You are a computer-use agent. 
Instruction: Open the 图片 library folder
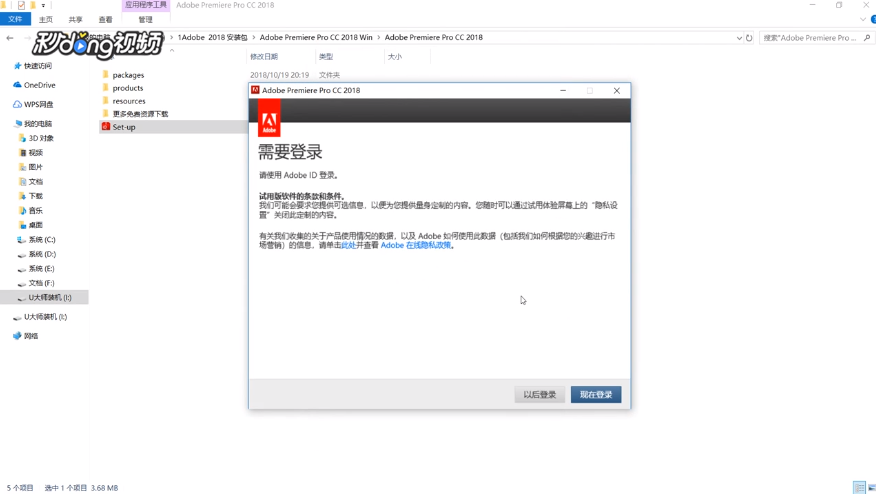[35, 167]
